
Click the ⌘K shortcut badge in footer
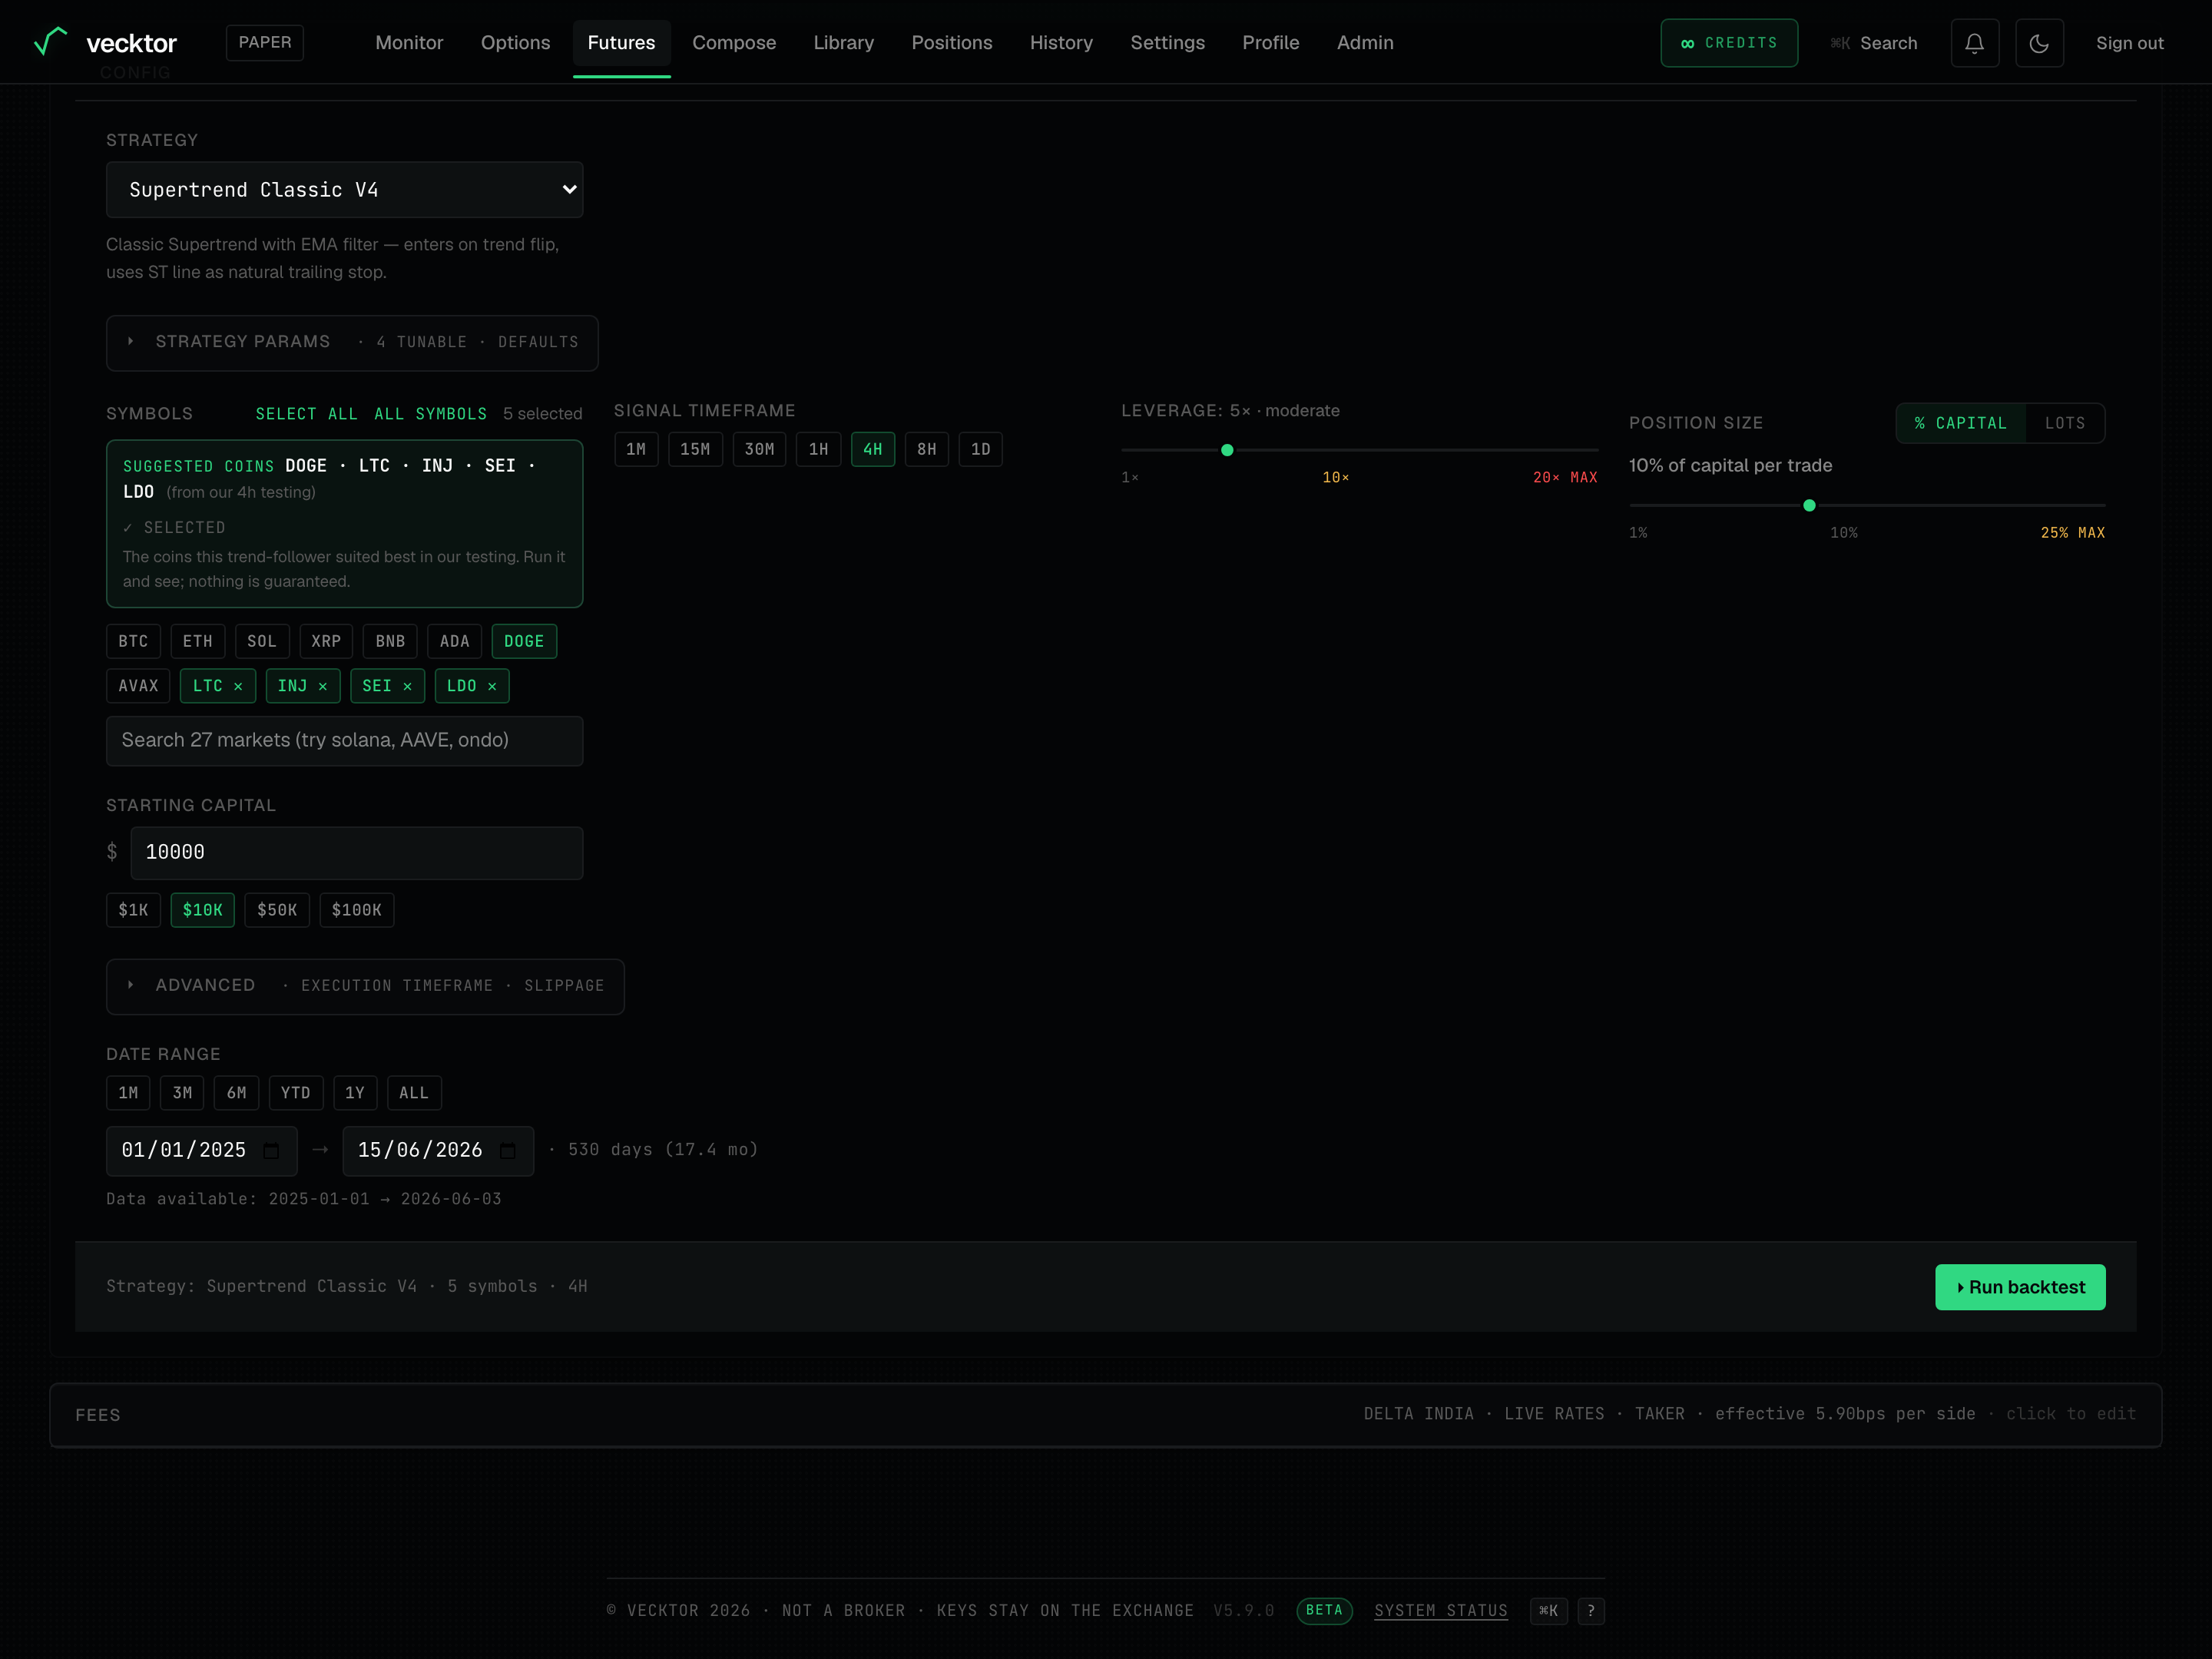pyautogui.click(x=1548, y=1611)
